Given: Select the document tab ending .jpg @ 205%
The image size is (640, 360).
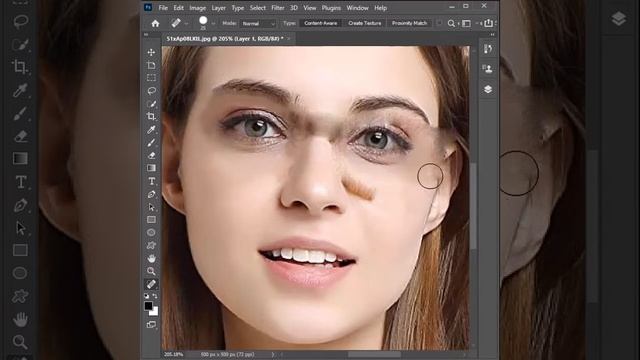Looking at the screenshot, I should [225, 39].
